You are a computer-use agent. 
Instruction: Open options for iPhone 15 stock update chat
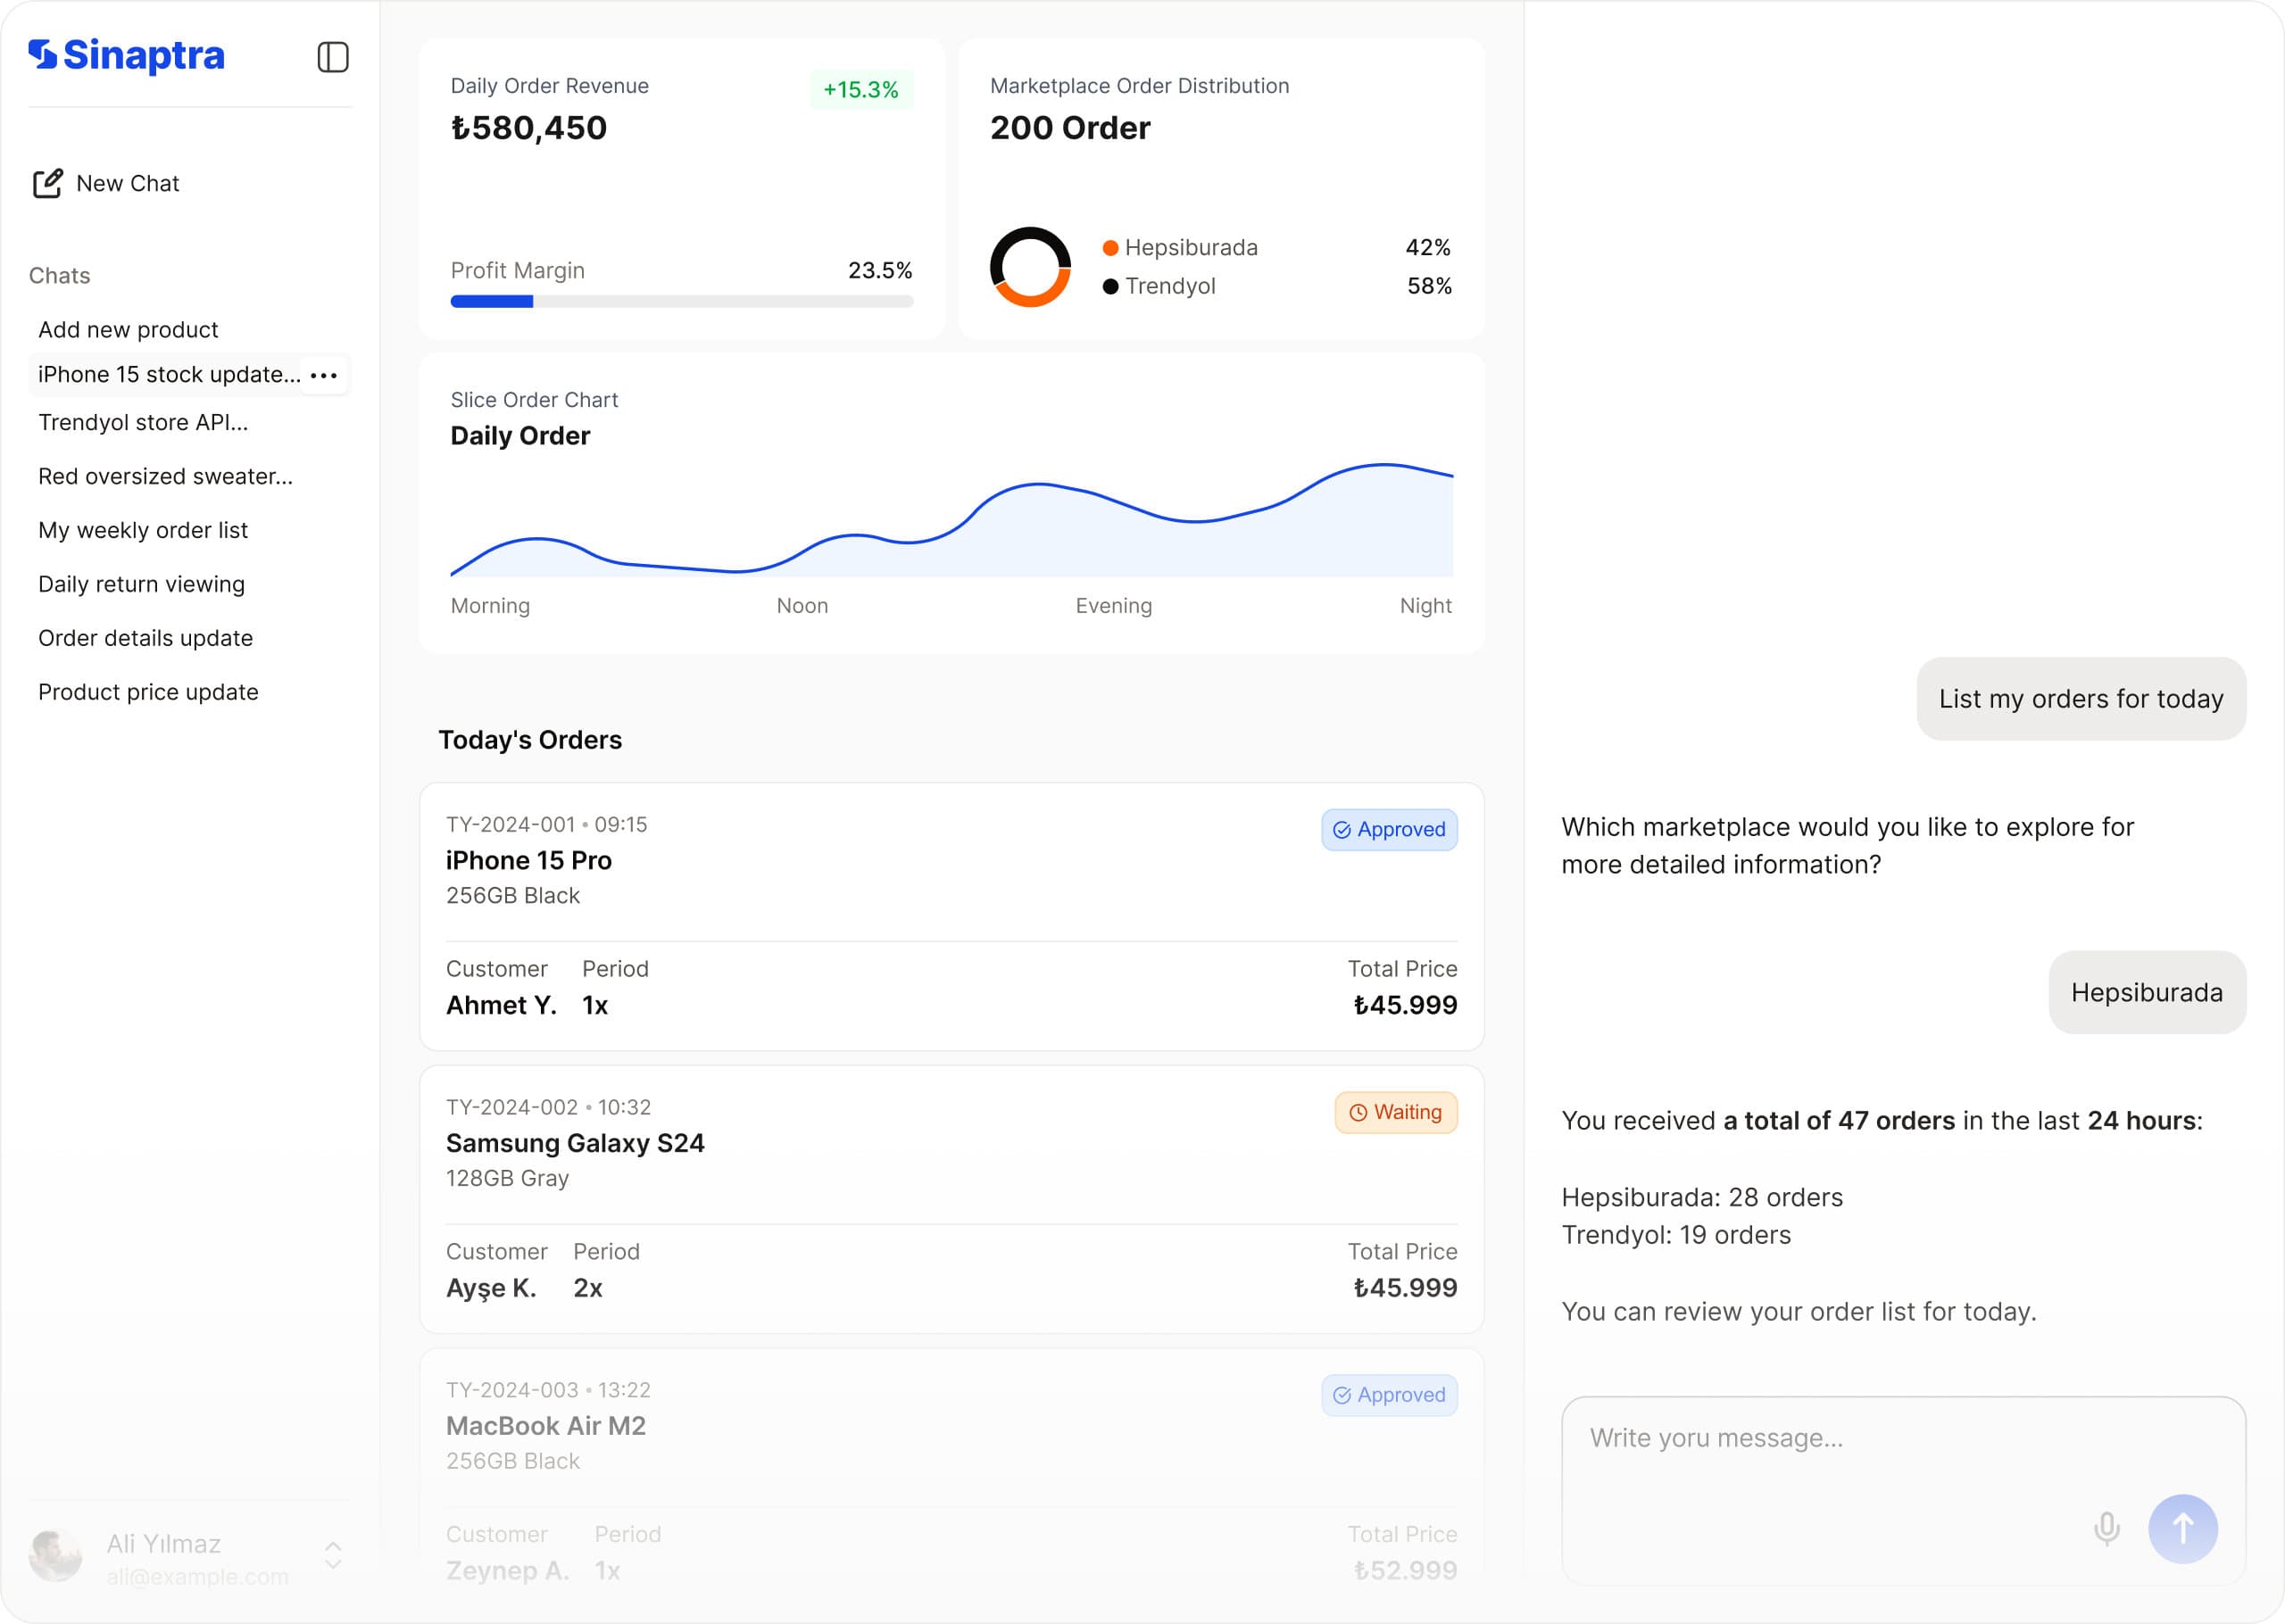(324, 375)
